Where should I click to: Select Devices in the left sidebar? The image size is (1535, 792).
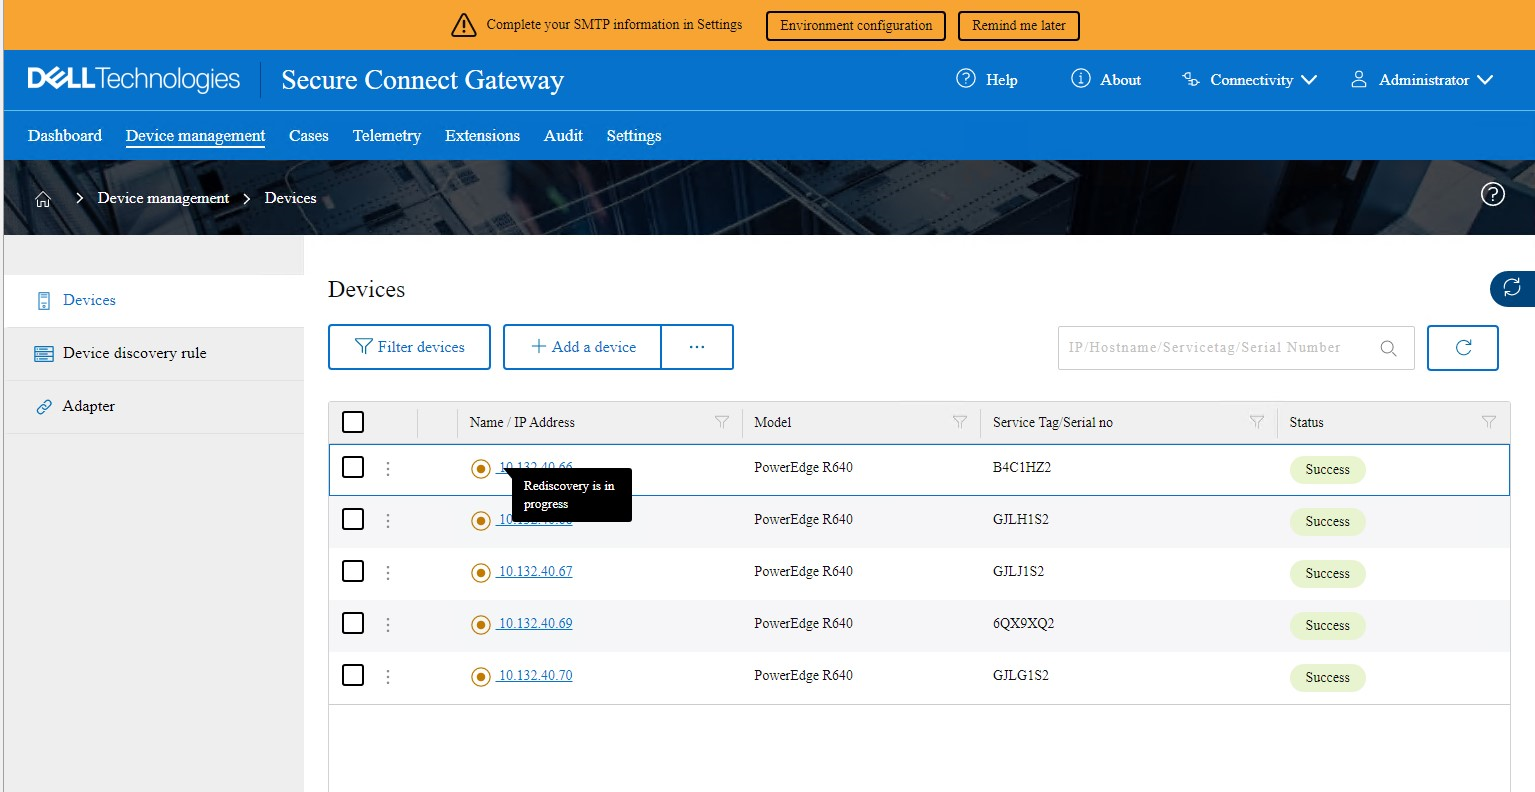(154, 301)
